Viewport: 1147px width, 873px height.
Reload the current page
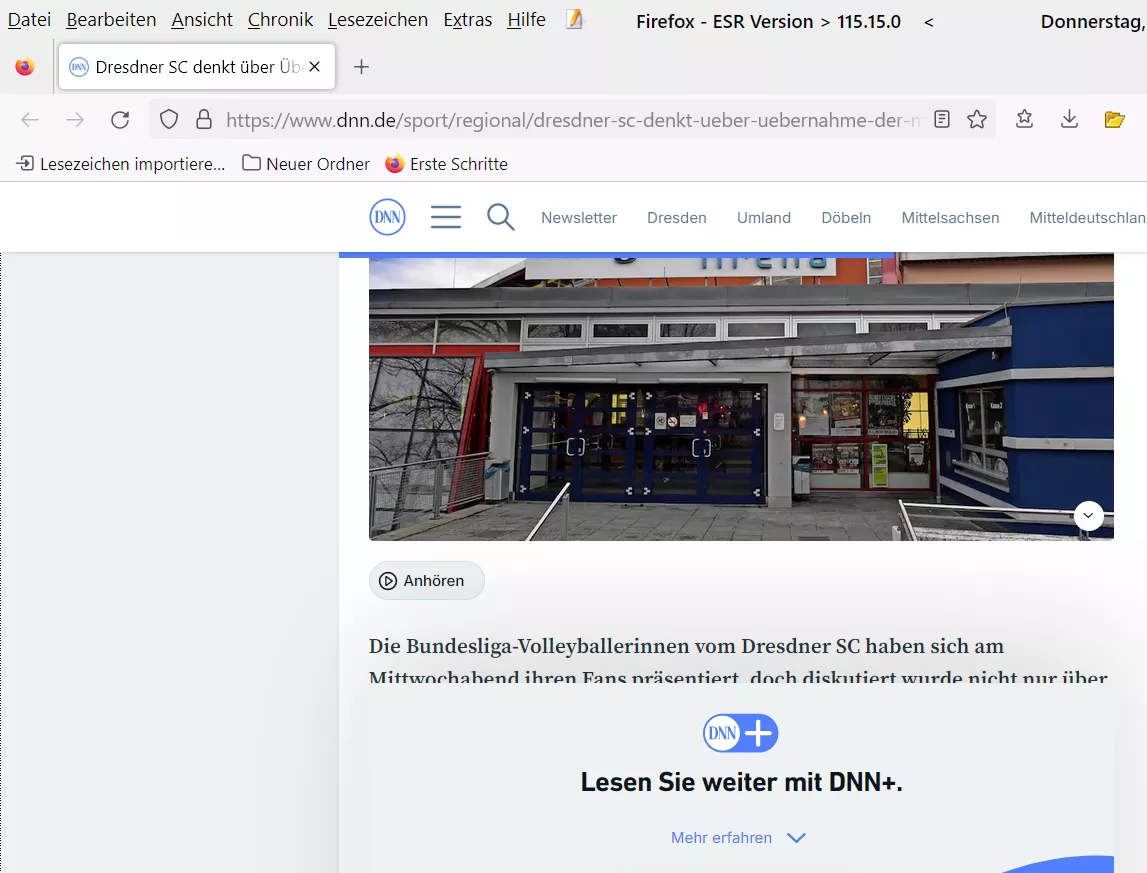pyautogui.click(x=120, y=120)
